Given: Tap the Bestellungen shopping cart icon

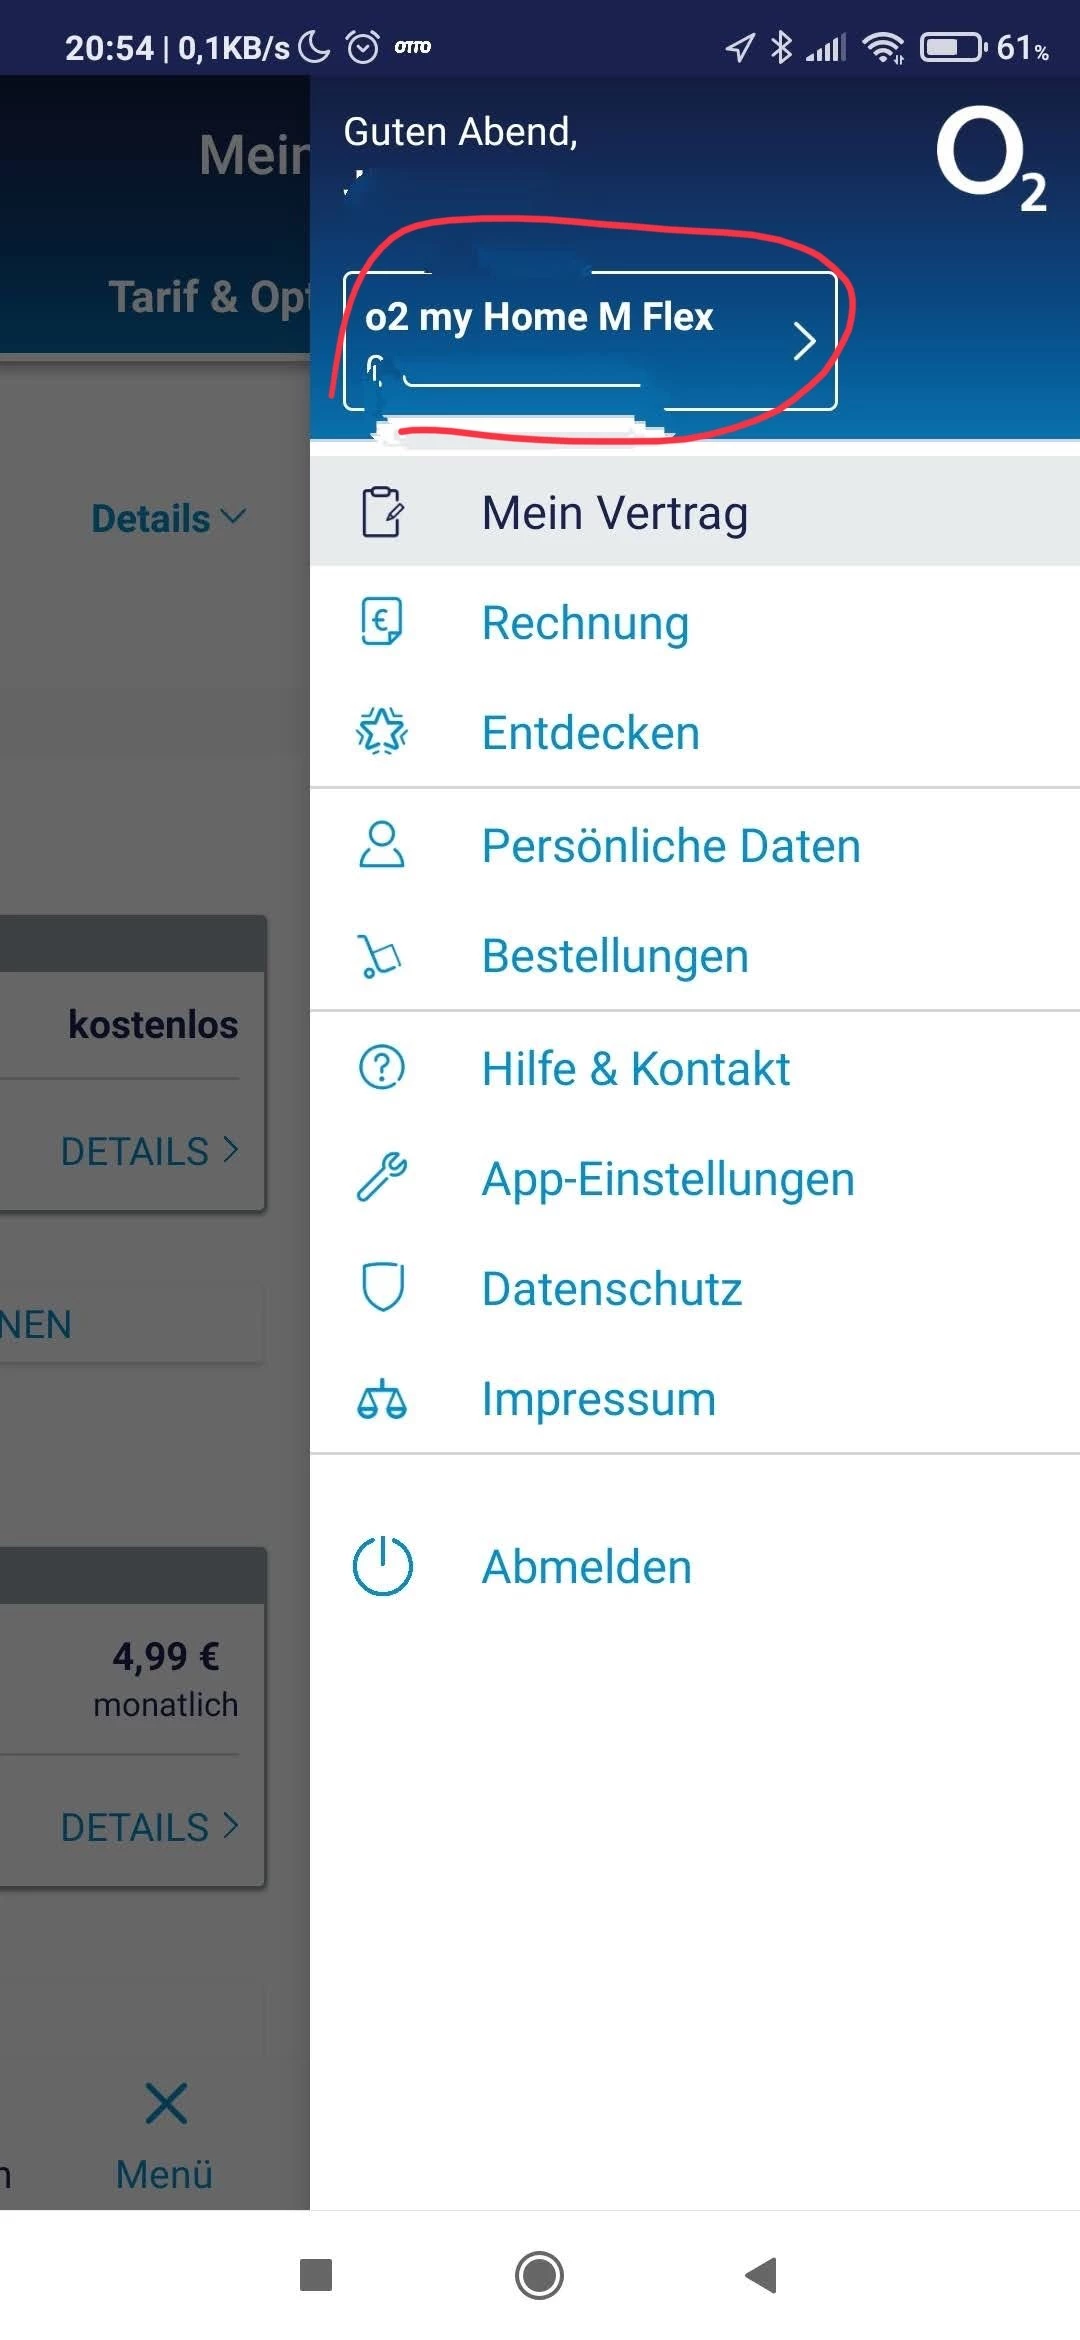Looking at the screenshot, I should 381,956.
